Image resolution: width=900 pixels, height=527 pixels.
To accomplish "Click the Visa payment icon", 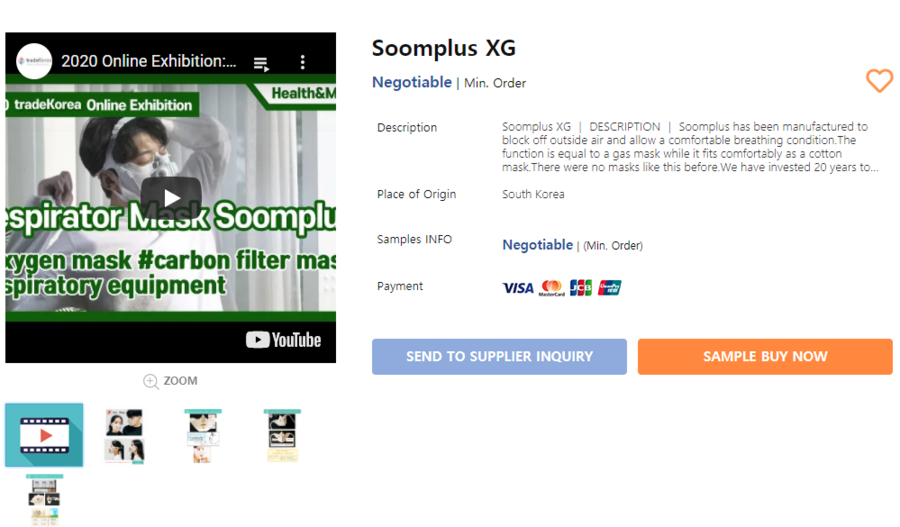I will [x=518, y=288].
